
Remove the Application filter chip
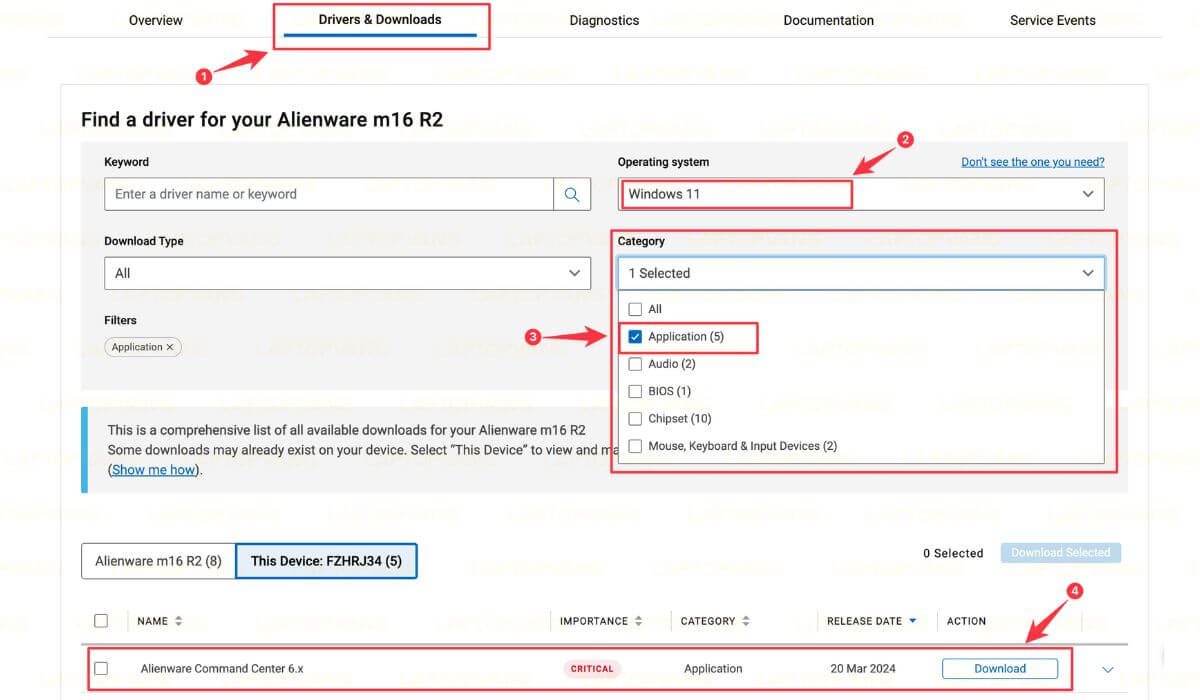(170, 347)
